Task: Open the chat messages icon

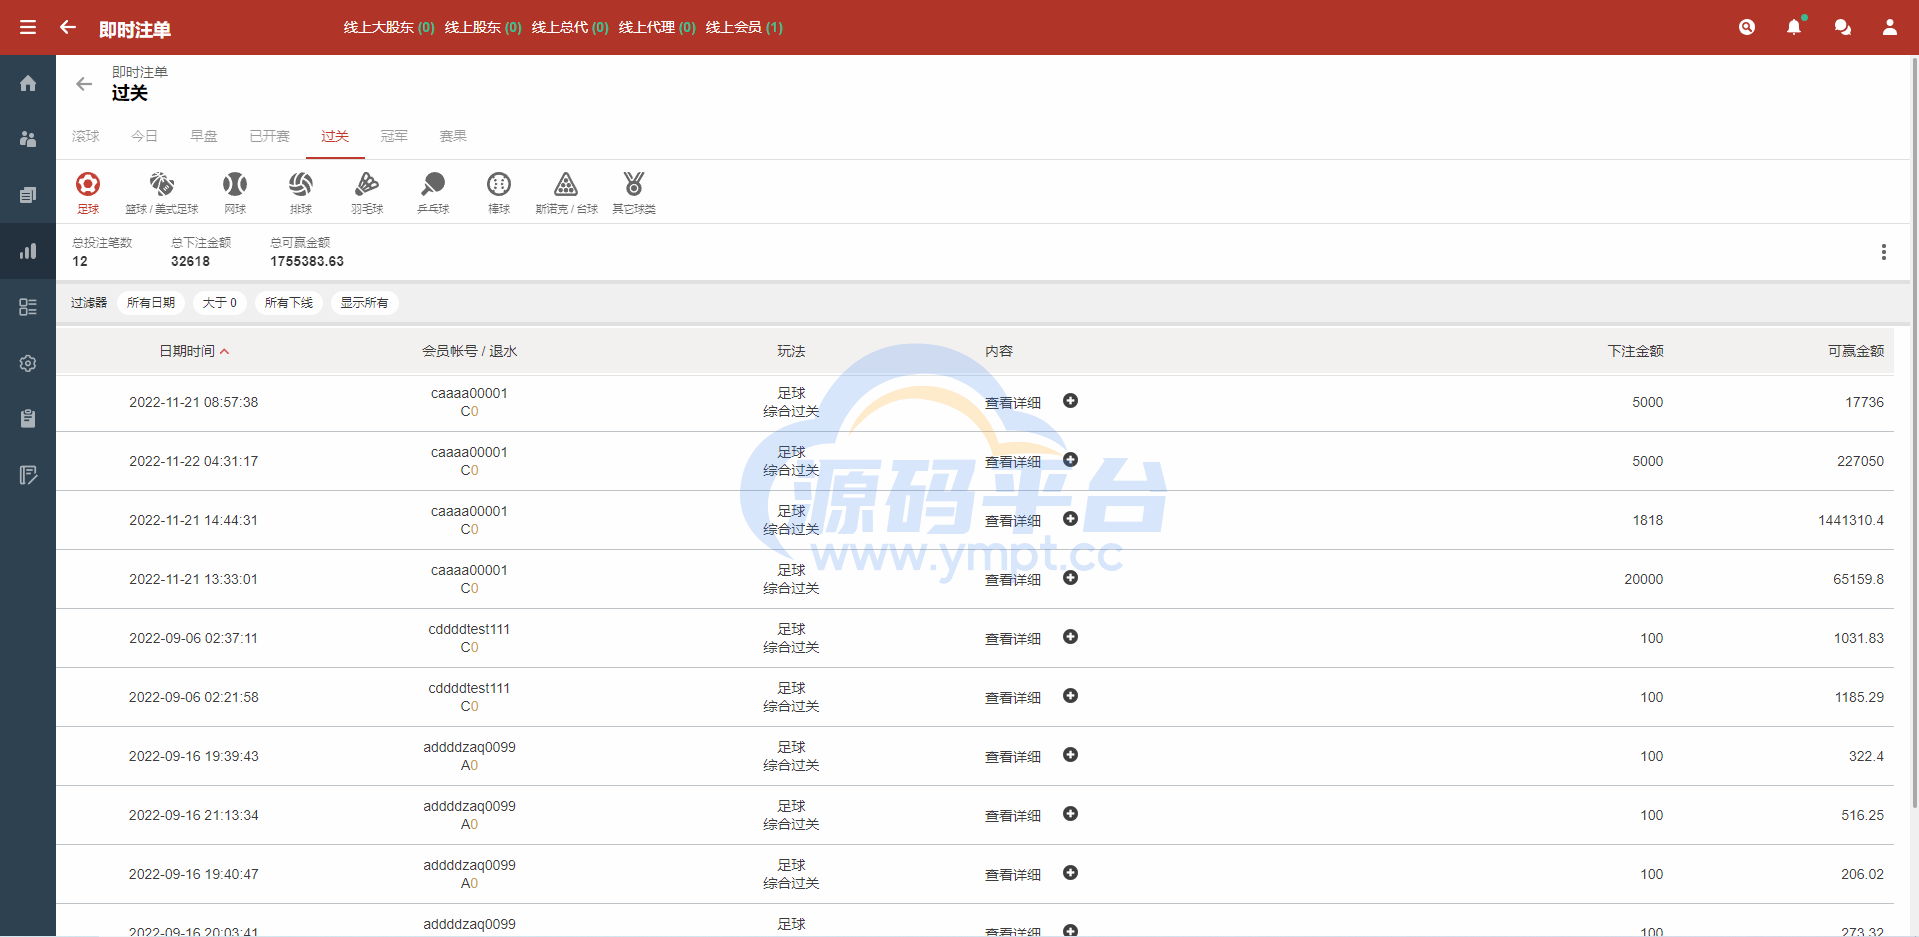Action: click(1842, 27)
